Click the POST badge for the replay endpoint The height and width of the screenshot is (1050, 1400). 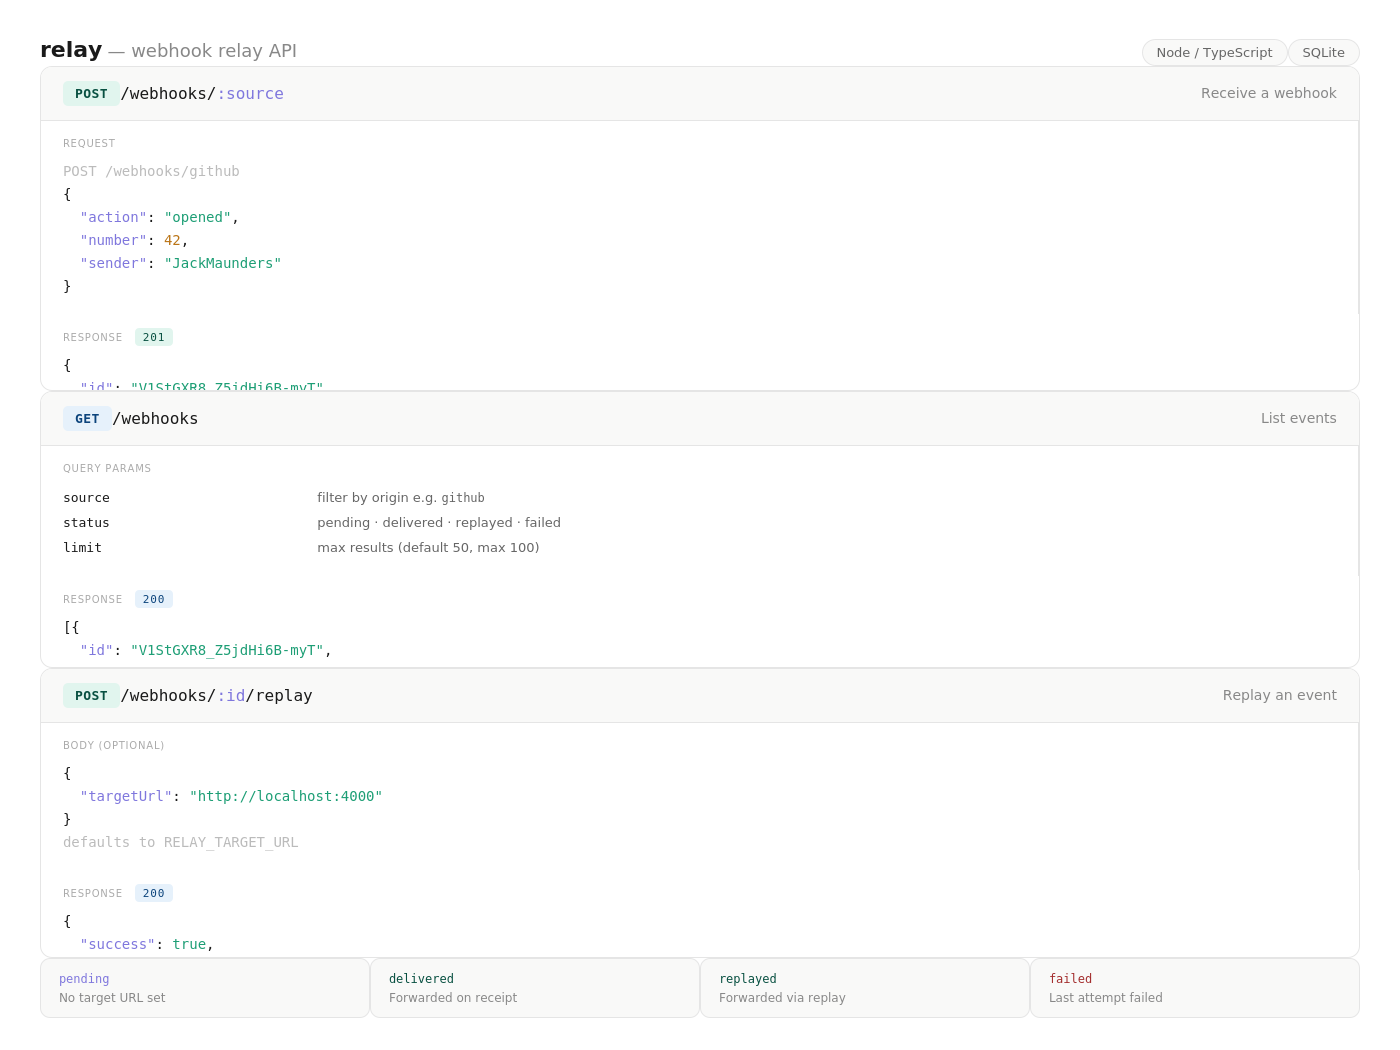[91, 696]
